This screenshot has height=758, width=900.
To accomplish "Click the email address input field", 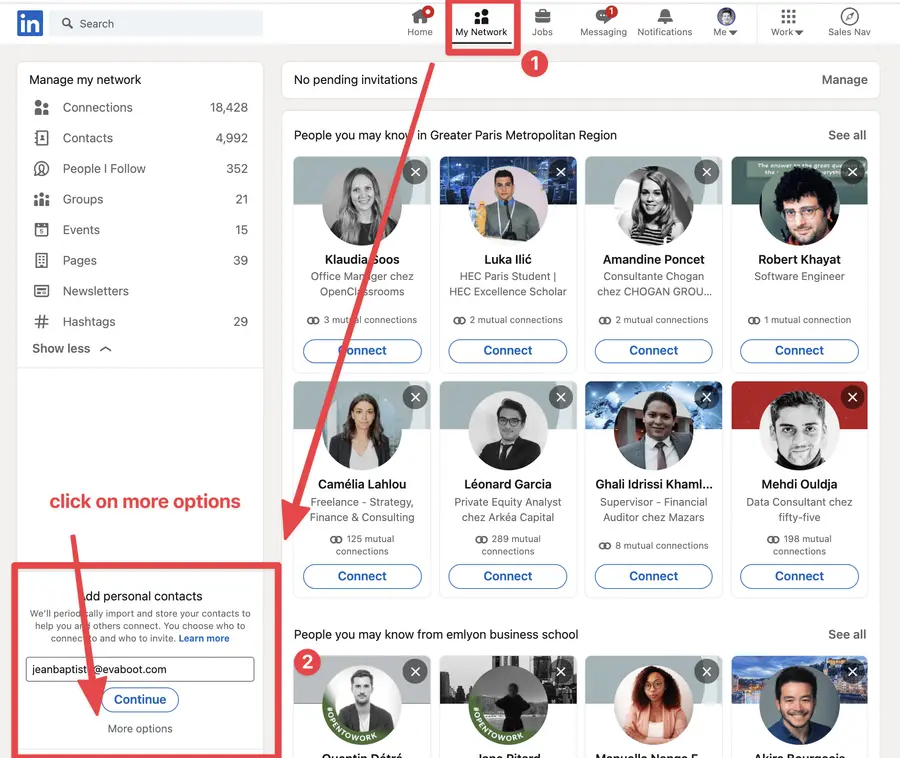I will point(139,668).
